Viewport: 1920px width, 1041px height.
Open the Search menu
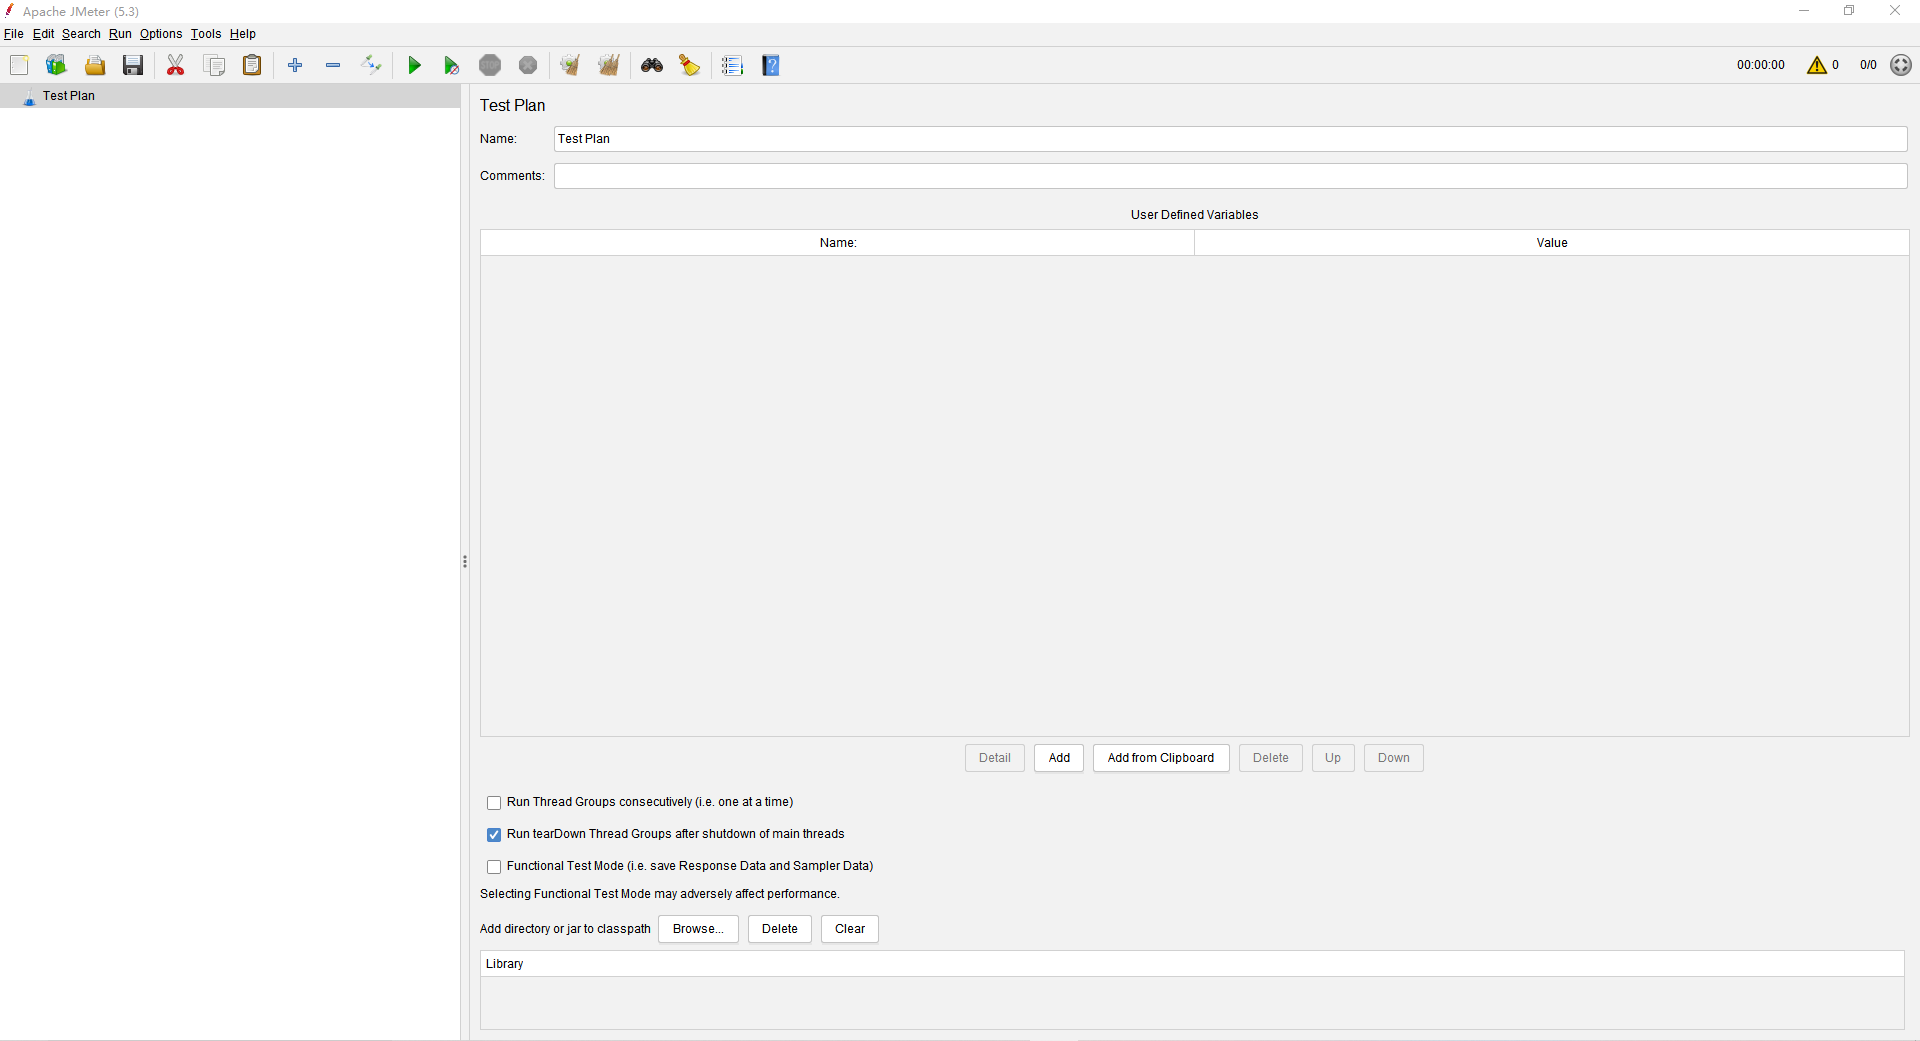point(81,34)
